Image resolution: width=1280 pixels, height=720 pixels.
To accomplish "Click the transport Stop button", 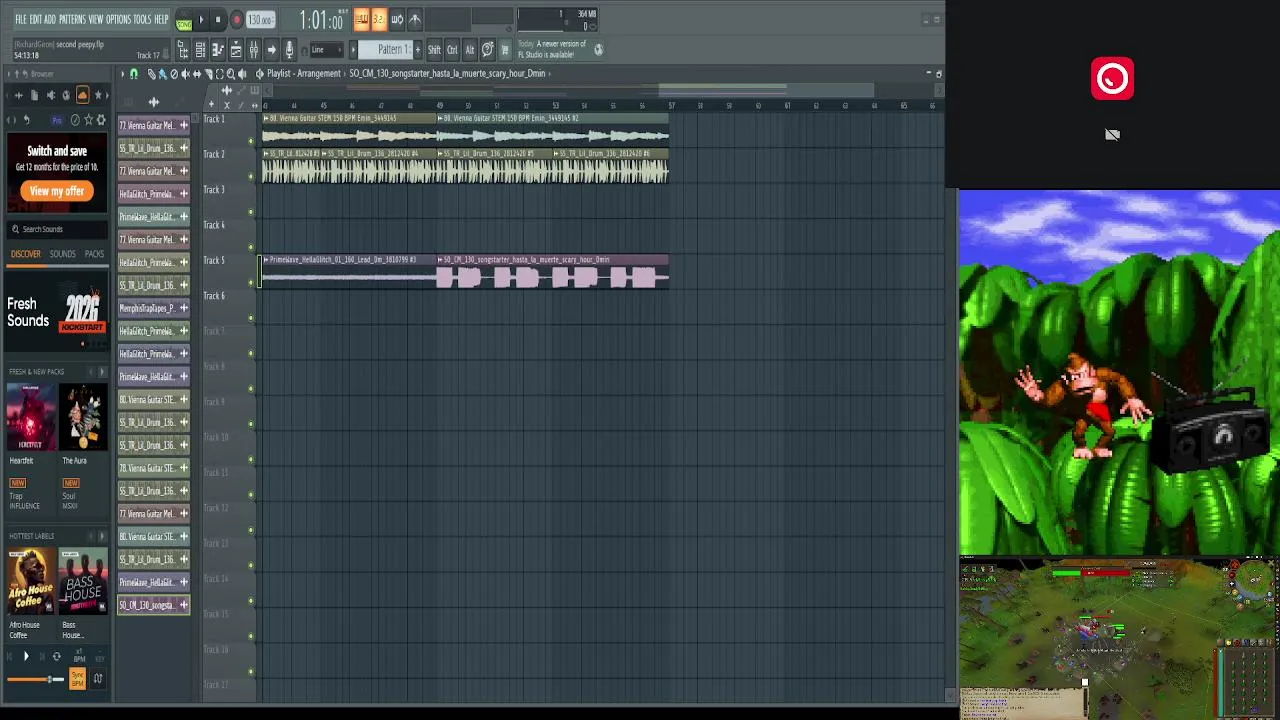I will (218, 20).
